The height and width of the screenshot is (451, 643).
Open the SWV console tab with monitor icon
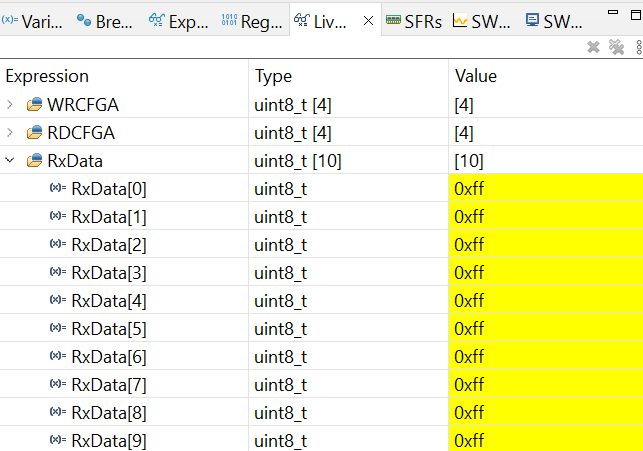pos(554,21)
